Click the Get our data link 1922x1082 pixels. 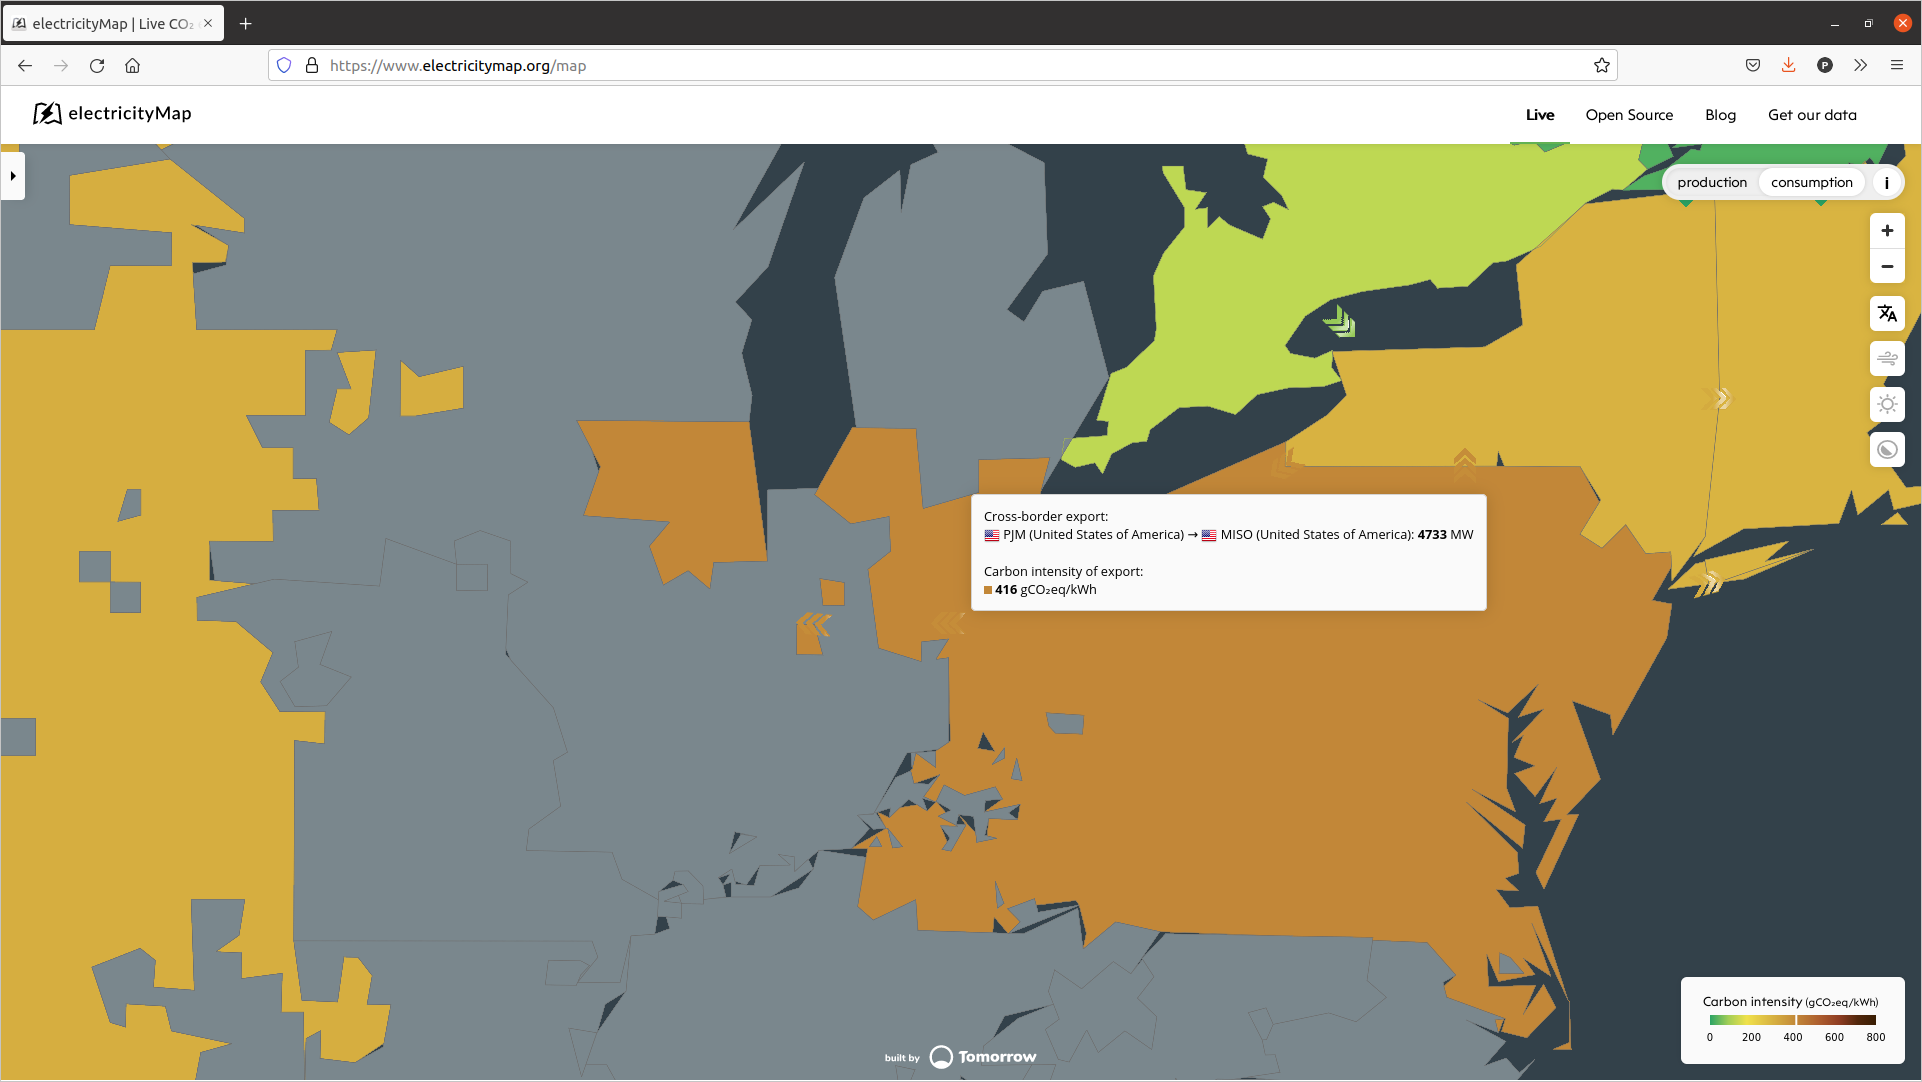1811,115
